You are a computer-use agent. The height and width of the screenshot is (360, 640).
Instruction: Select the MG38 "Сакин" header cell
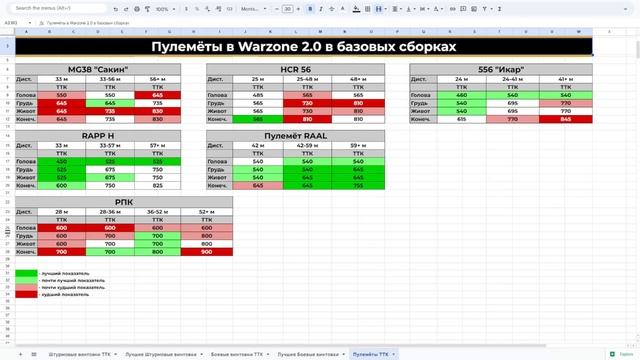[x=98, y=69]
